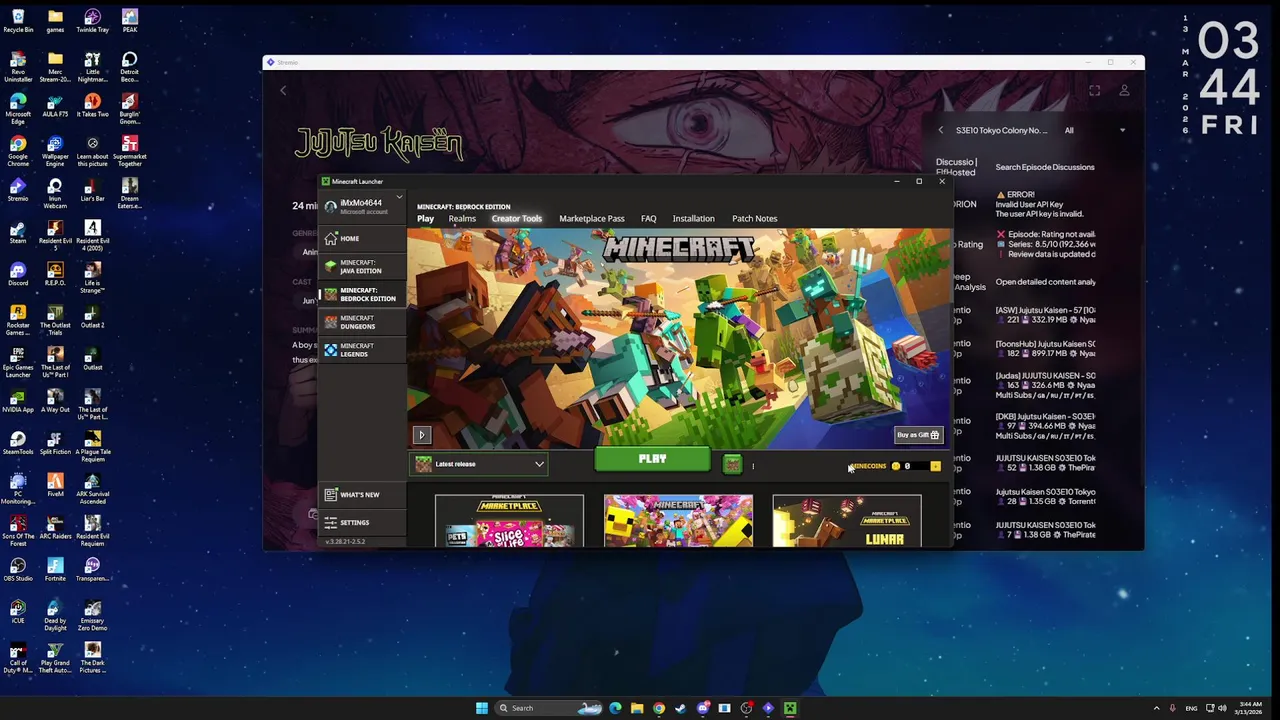Select Minecraft: Java Edition in sidebar
Viewport: 1280px width, 720px height.
tap(362, 266)
